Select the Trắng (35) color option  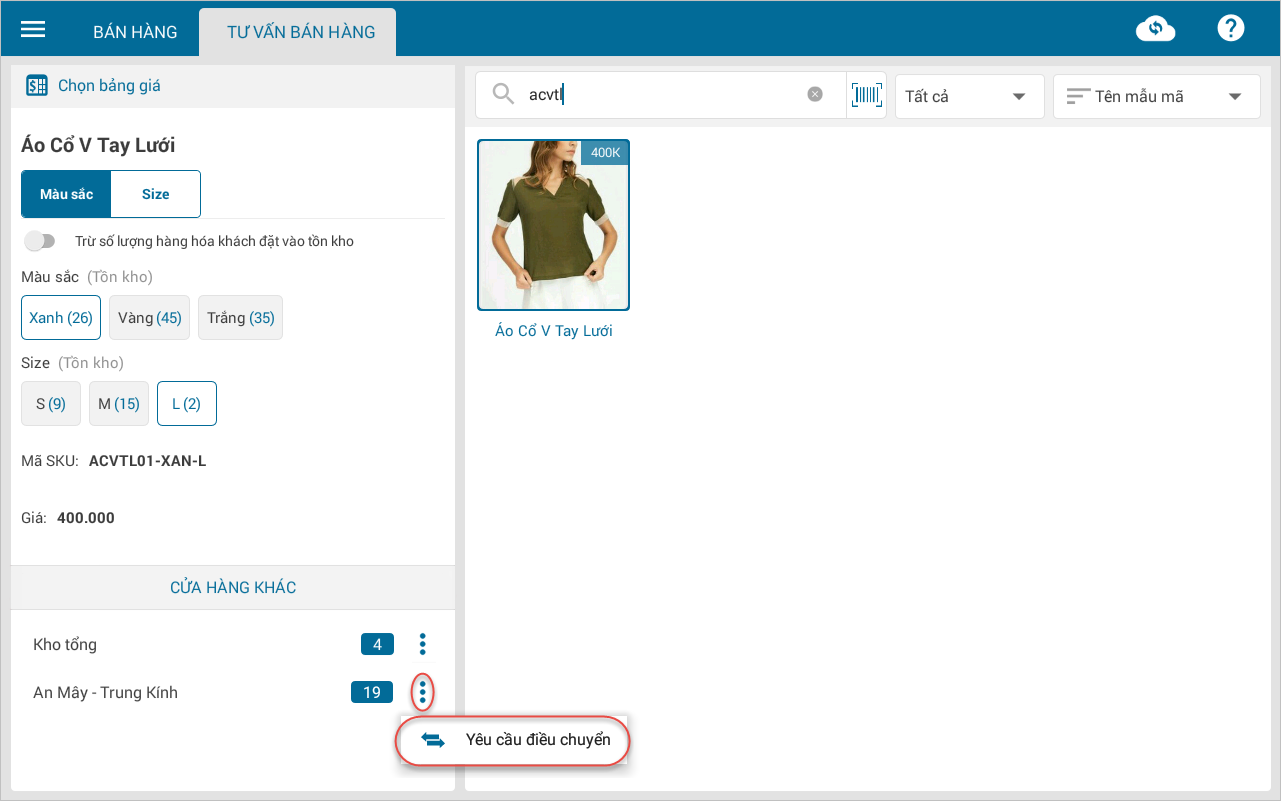[x=240, y=318]
